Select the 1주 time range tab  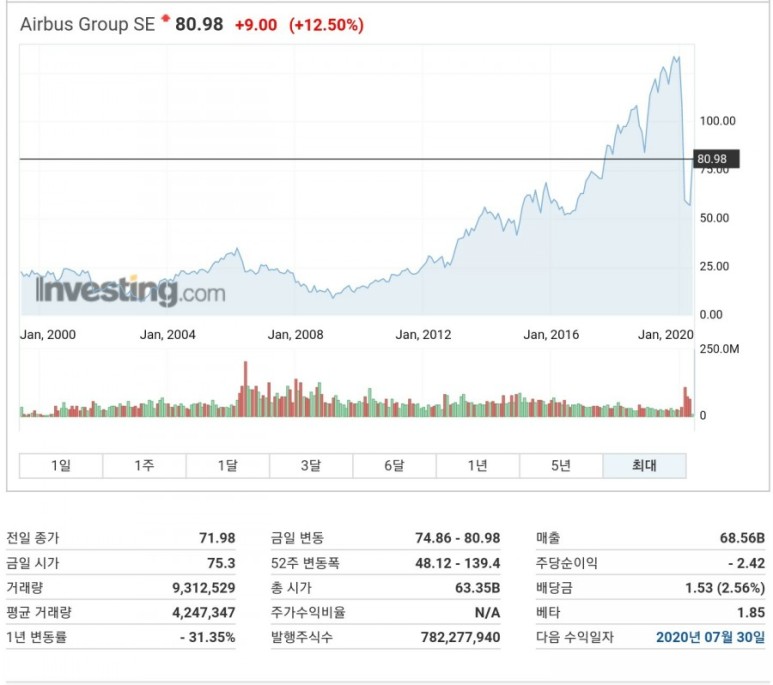coord(144,465)
